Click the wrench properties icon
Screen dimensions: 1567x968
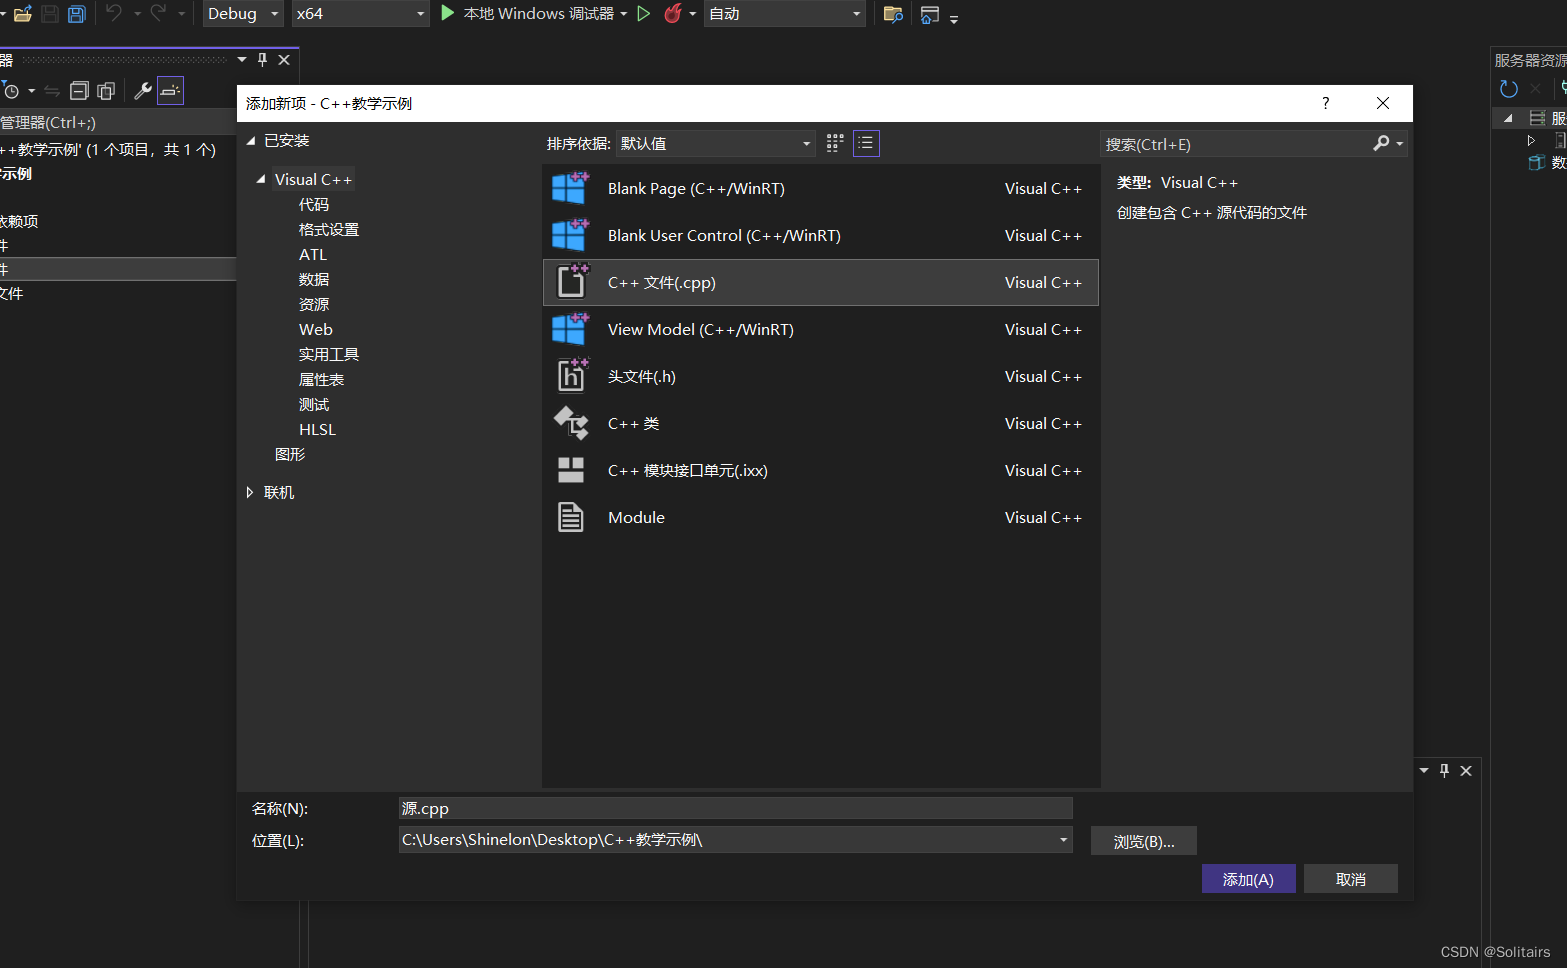tap(143, 91)
